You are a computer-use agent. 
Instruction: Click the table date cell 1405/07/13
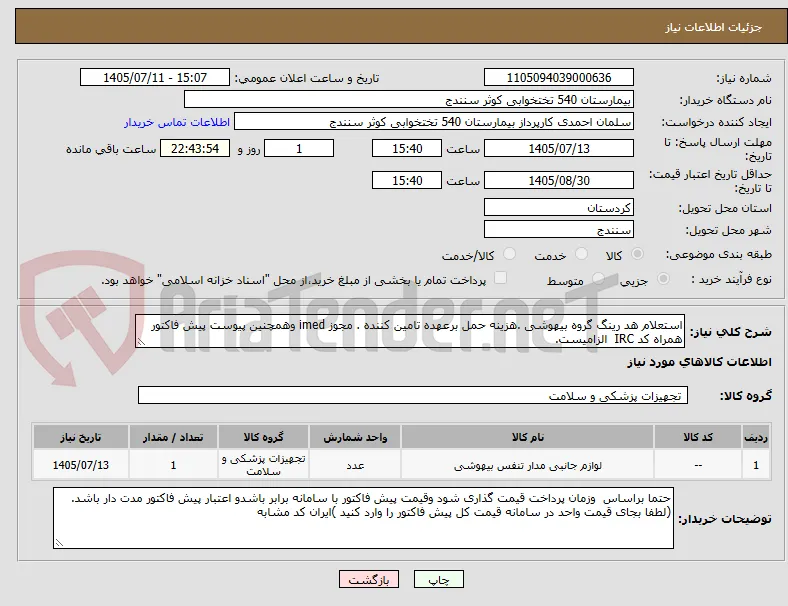[81, 465]
